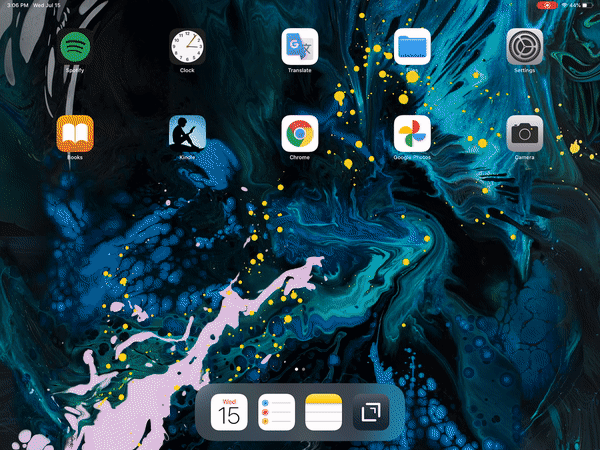Launch the Chrome browser

[299, 133]
